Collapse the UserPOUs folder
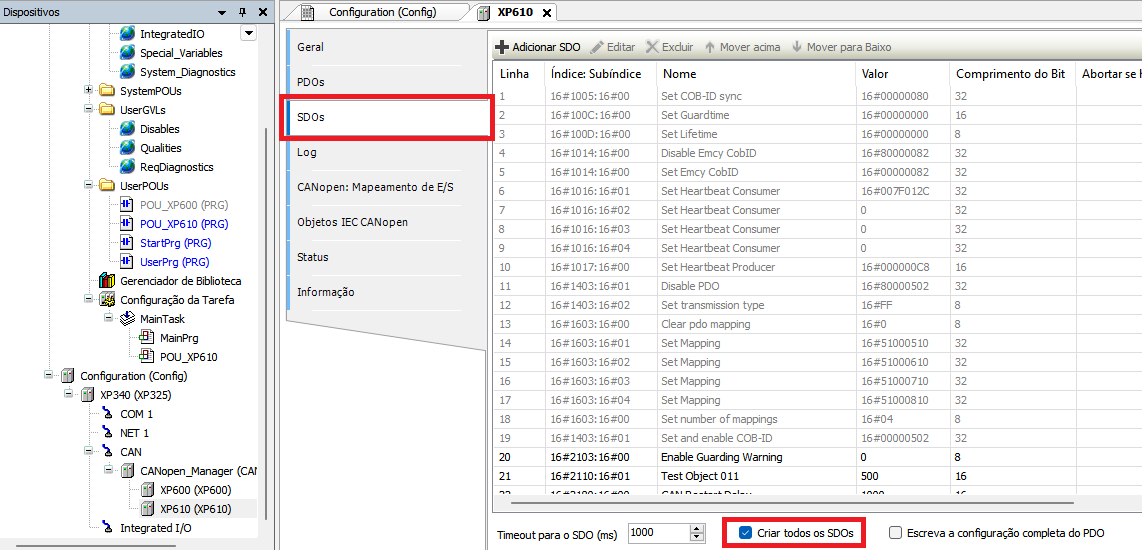Image resolution: width=1142 pixels, height=550 pixels. pos(89,186)
